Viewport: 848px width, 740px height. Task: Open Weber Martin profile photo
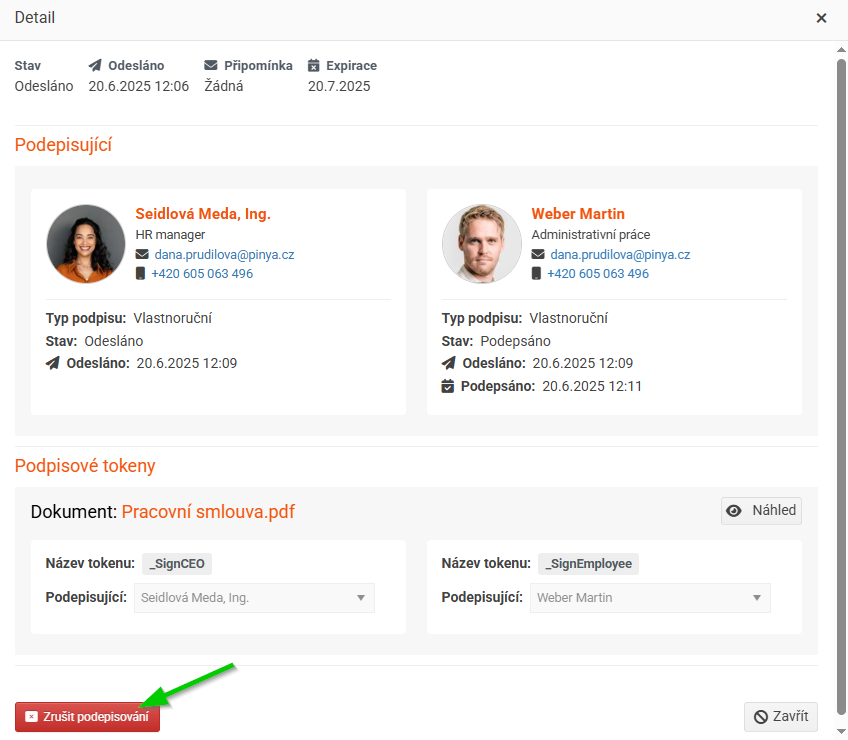click(482, 243)
